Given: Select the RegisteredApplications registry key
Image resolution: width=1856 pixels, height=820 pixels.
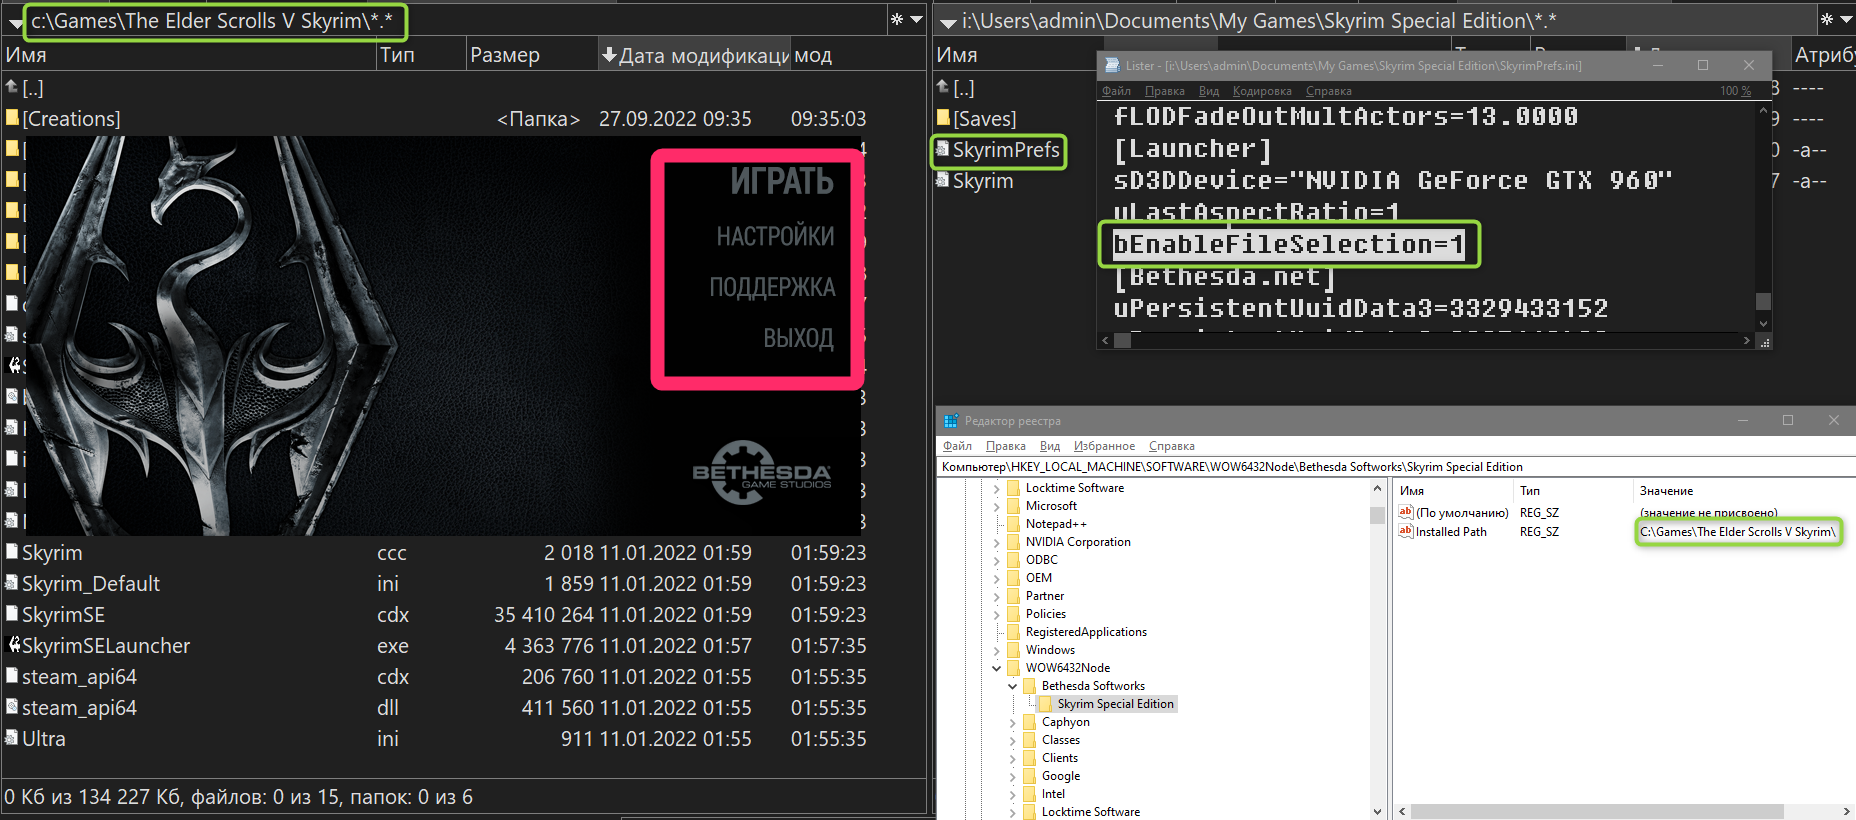Looking at the screenshot, I should pyautogui.click(x=1086, y=632).
